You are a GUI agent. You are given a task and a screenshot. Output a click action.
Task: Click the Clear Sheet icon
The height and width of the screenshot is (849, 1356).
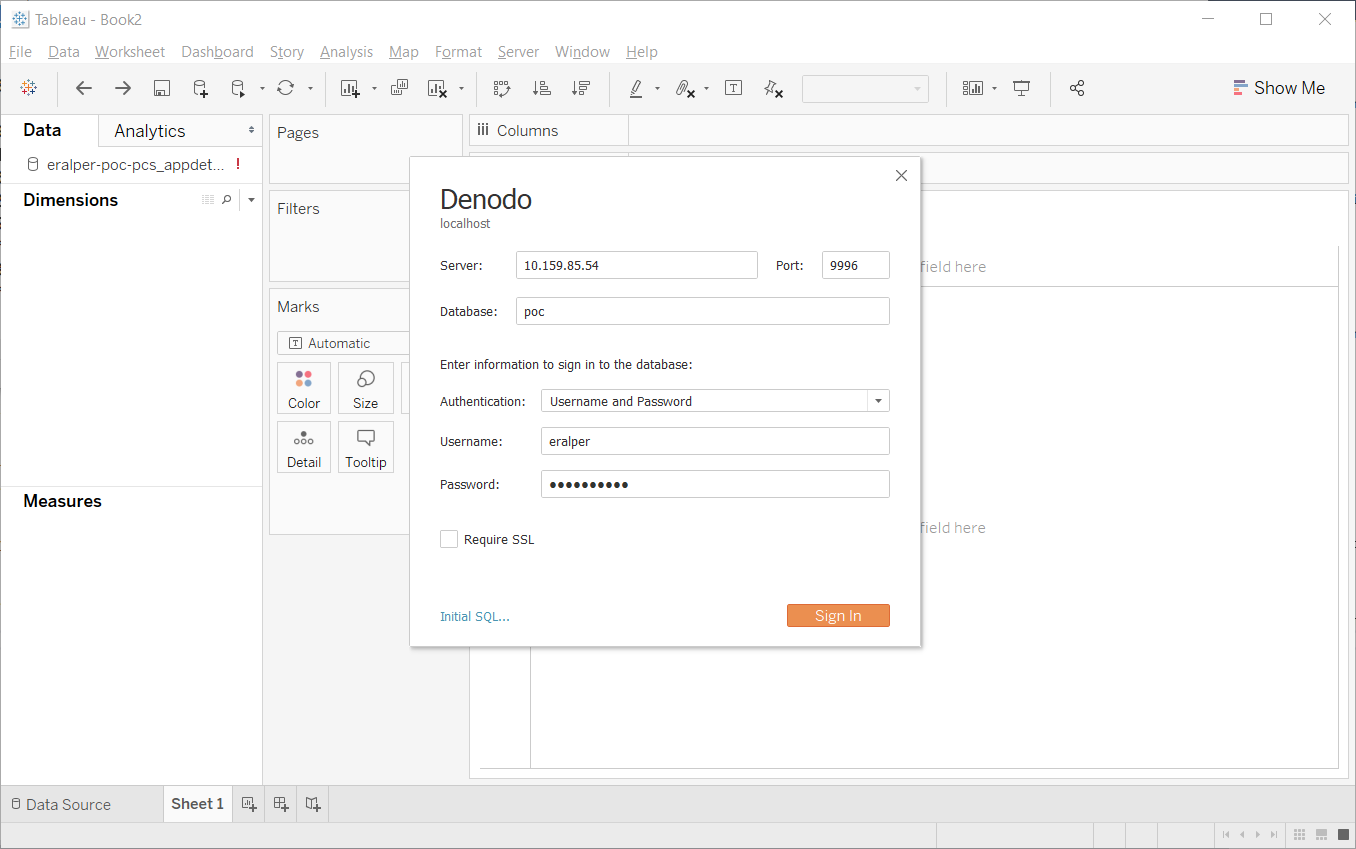coord(437,88)
